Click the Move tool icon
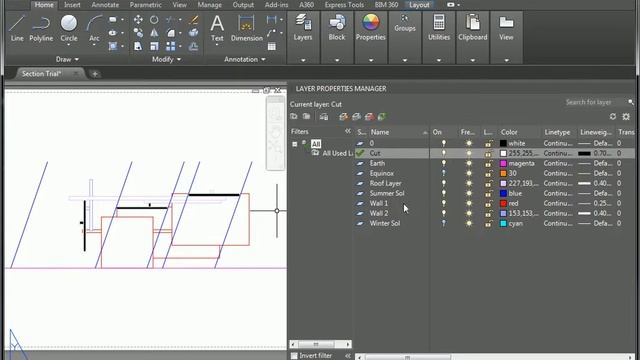The height and width of the screenshot is (360, 640). 138,19
